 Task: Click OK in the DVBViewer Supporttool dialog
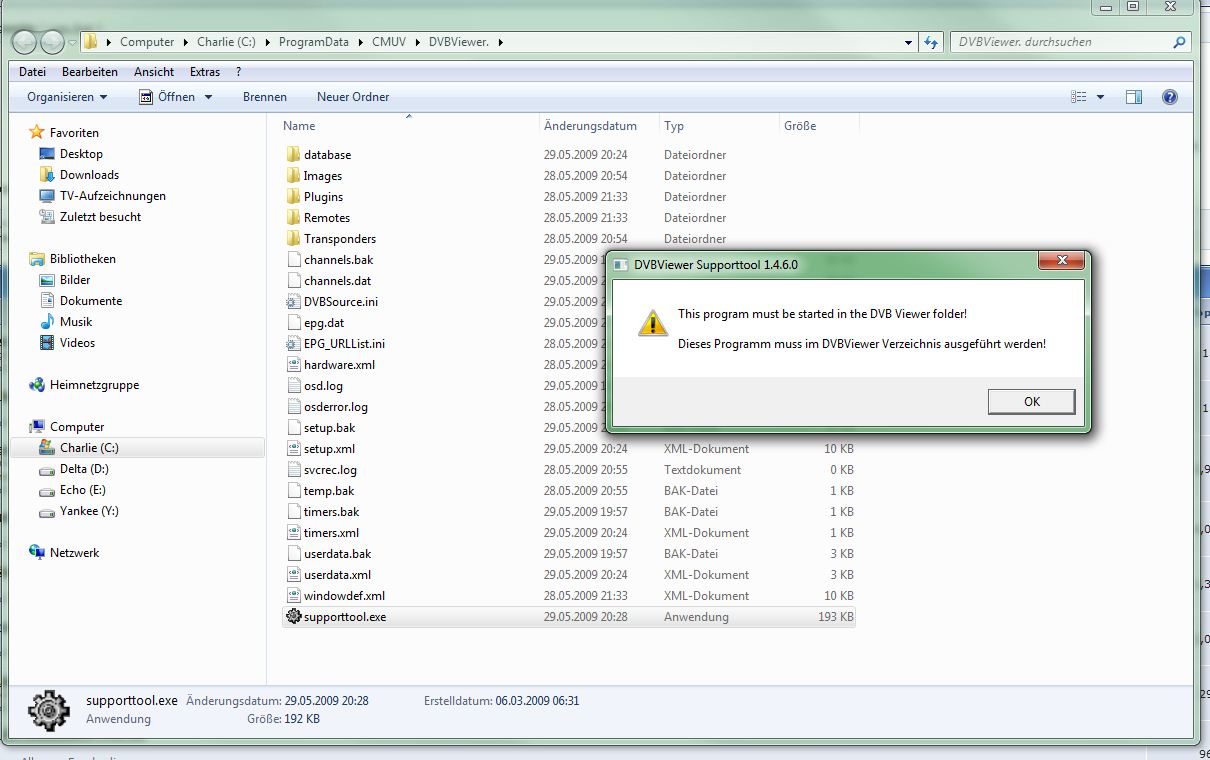(1031, 401)
